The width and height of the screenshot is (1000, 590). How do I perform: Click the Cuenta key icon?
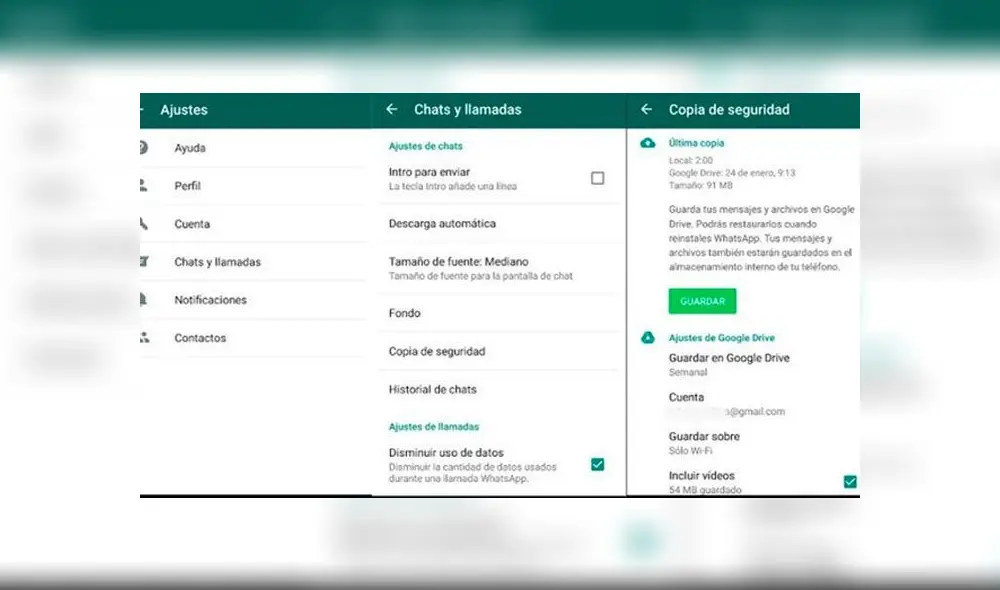click(145, 224)
